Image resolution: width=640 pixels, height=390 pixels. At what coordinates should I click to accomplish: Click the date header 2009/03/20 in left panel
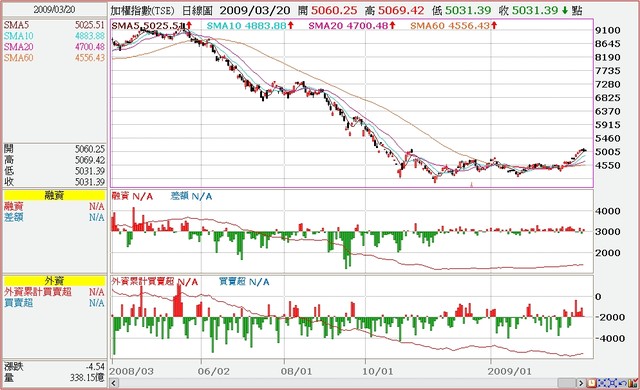(54, 9)
